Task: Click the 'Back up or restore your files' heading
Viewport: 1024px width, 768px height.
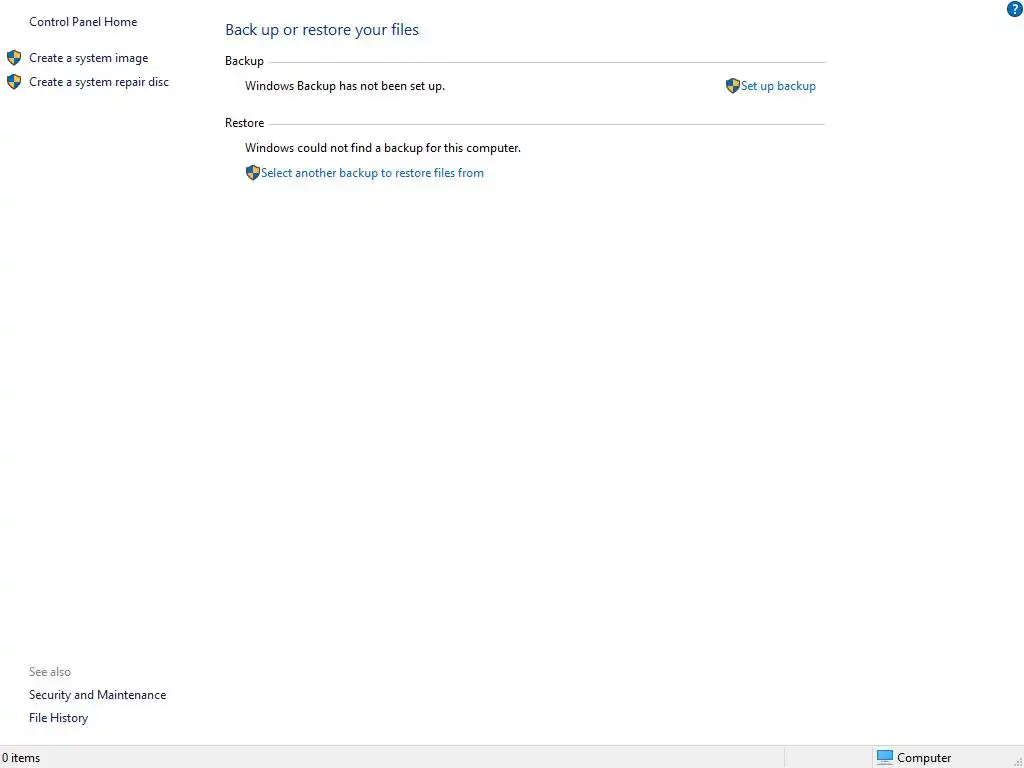Action: 322,29
